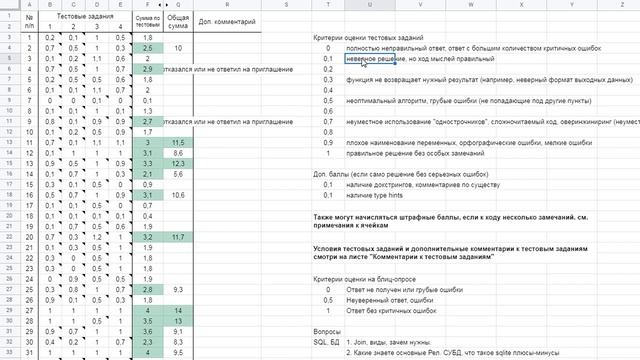Image resolution: width=640 pixels, height=360 pixels.
Task: Select cell 'неверное решение, но ход мыслей правильный'
Action: pos(370,59)
